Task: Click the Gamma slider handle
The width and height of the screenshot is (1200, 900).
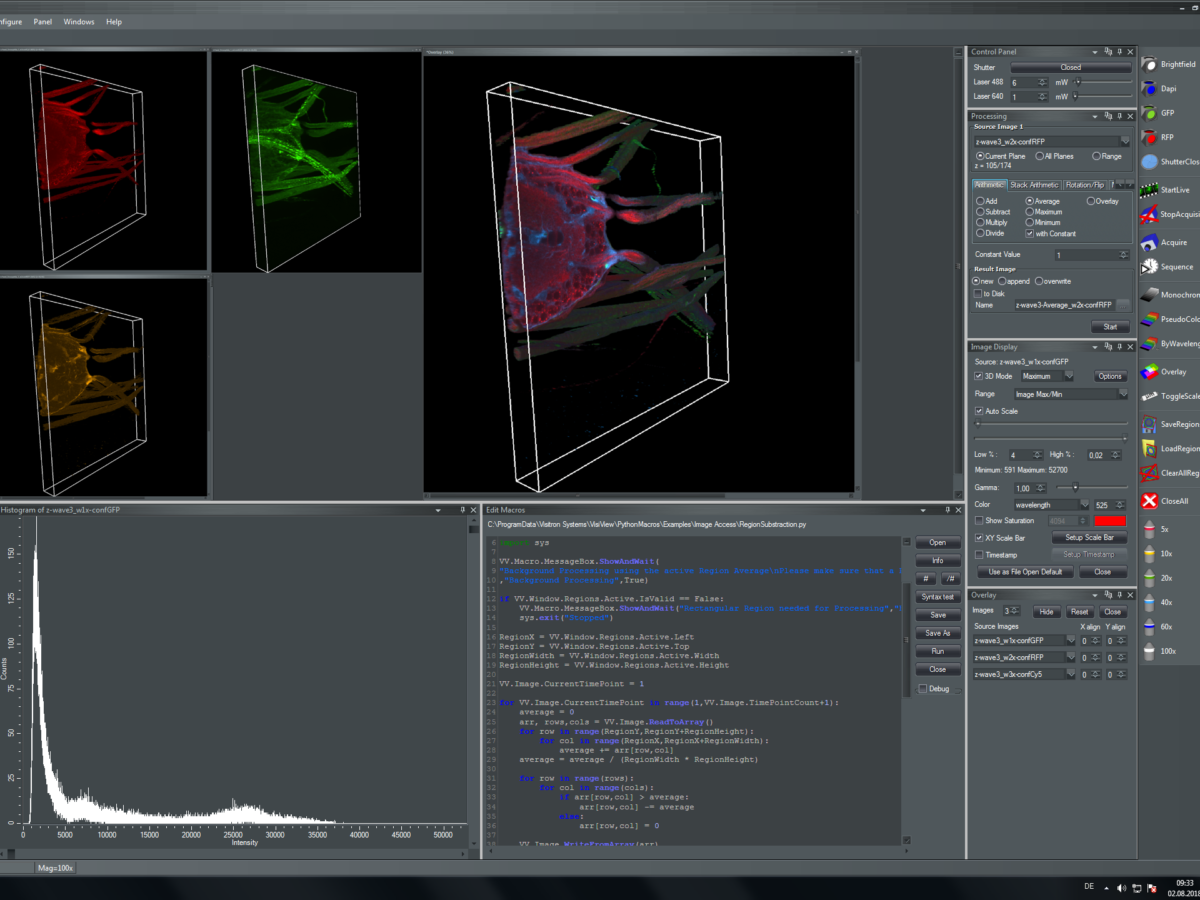Action: coord(1075,487)
